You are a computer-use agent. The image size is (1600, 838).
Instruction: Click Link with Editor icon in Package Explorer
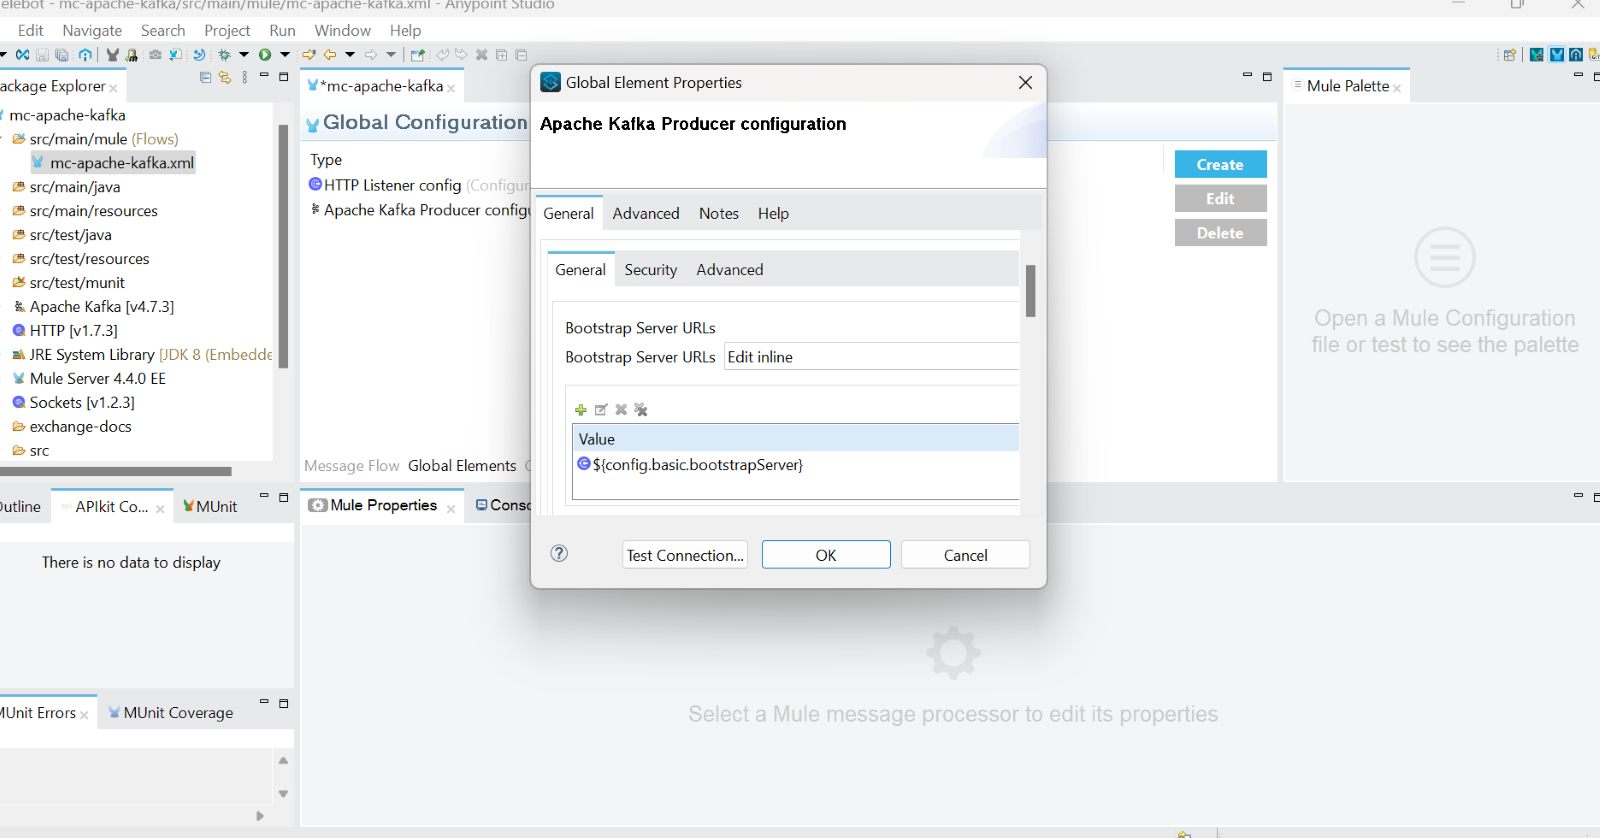click(225, 78)
